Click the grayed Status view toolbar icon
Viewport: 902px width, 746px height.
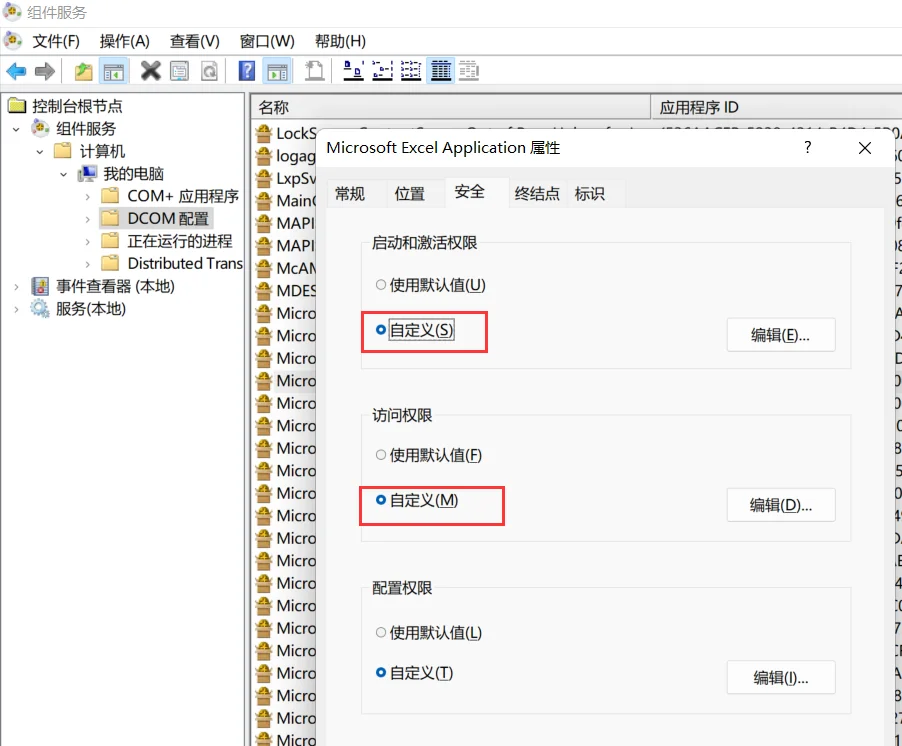[469, 71]
